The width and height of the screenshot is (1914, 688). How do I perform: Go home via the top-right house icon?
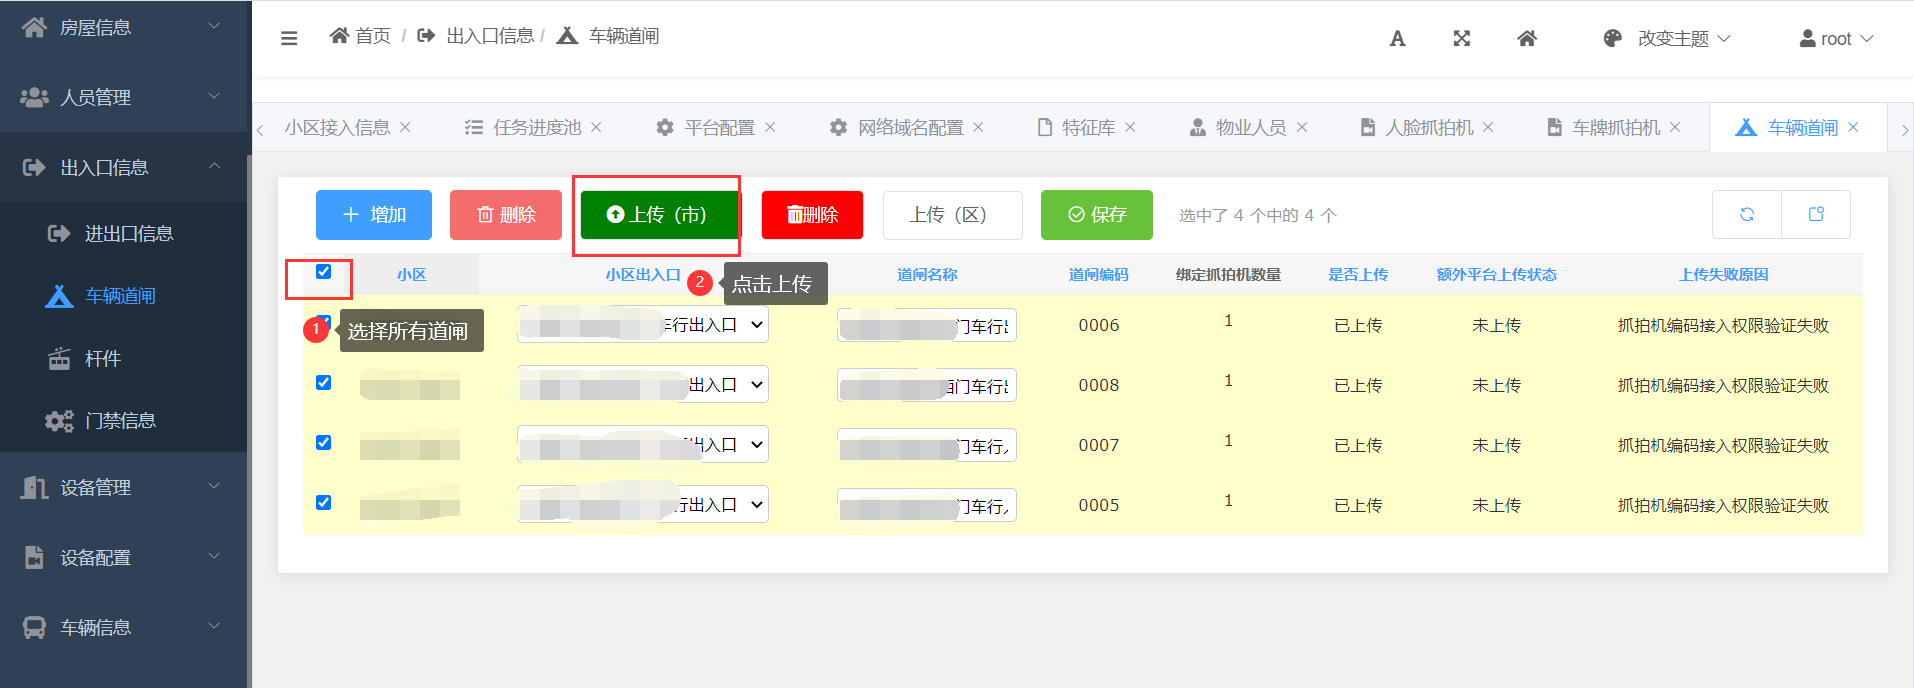1527,38
